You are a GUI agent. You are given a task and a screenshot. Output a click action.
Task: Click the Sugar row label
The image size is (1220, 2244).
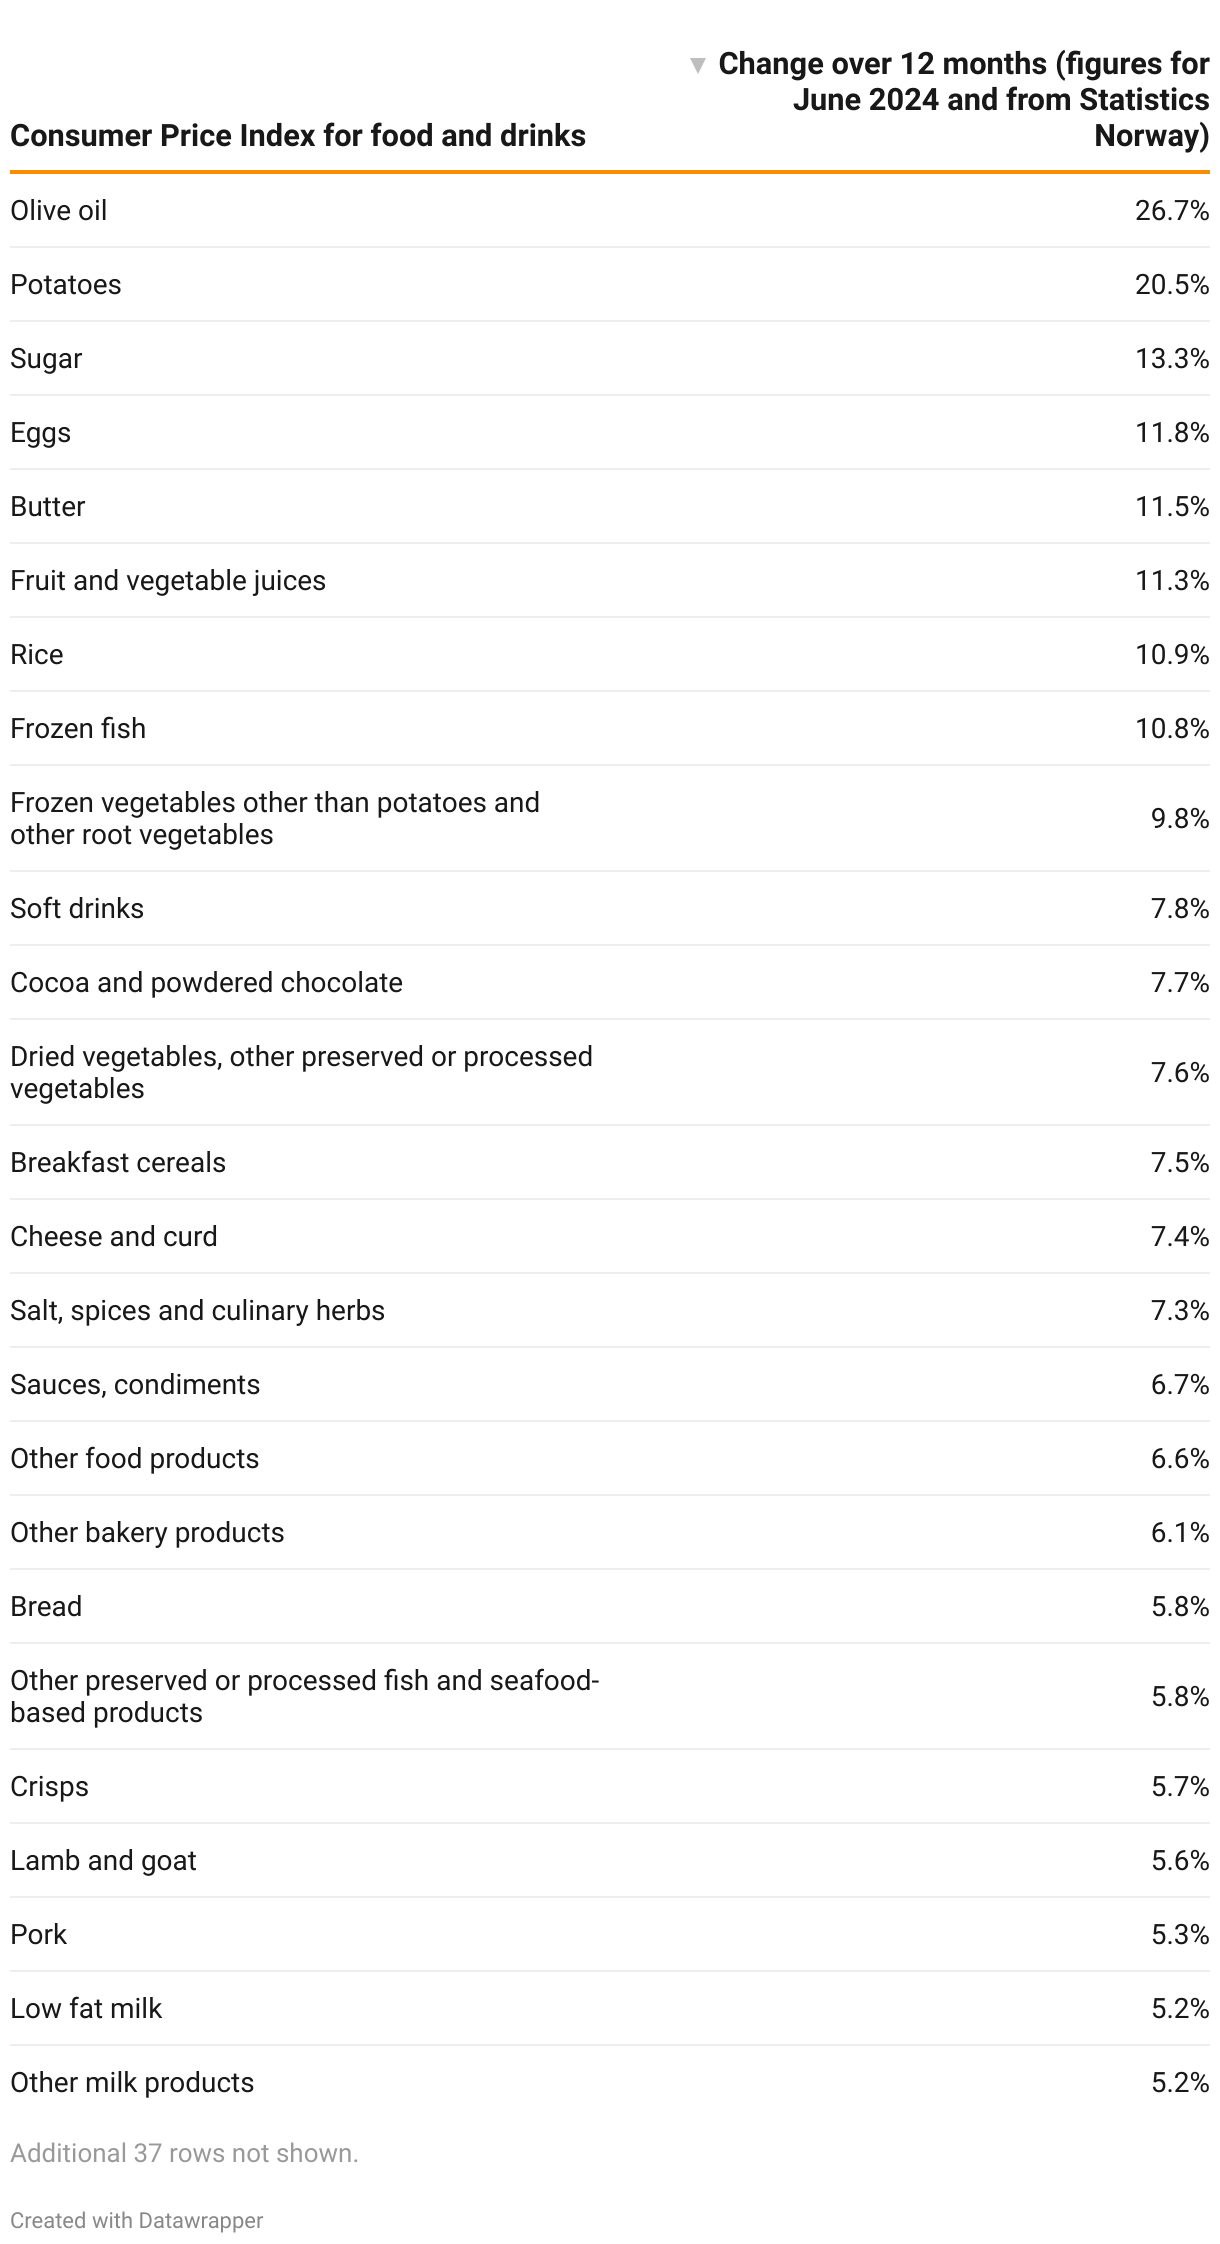[46, 359]
